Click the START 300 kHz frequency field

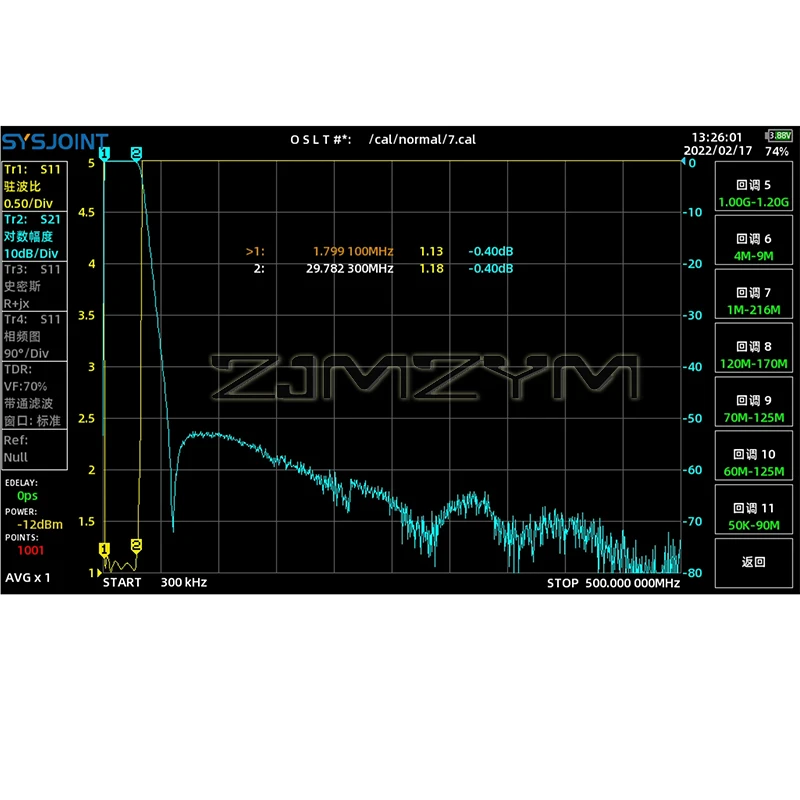pos(155,582)
